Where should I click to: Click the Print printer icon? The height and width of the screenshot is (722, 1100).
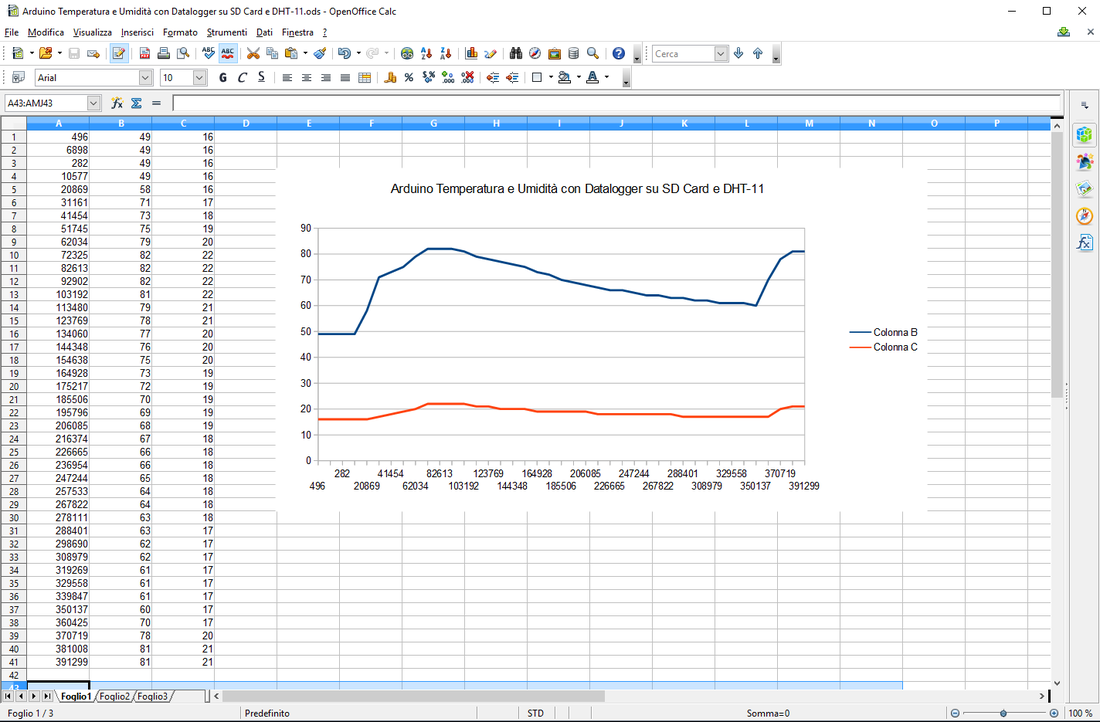[x=163, y=53]
